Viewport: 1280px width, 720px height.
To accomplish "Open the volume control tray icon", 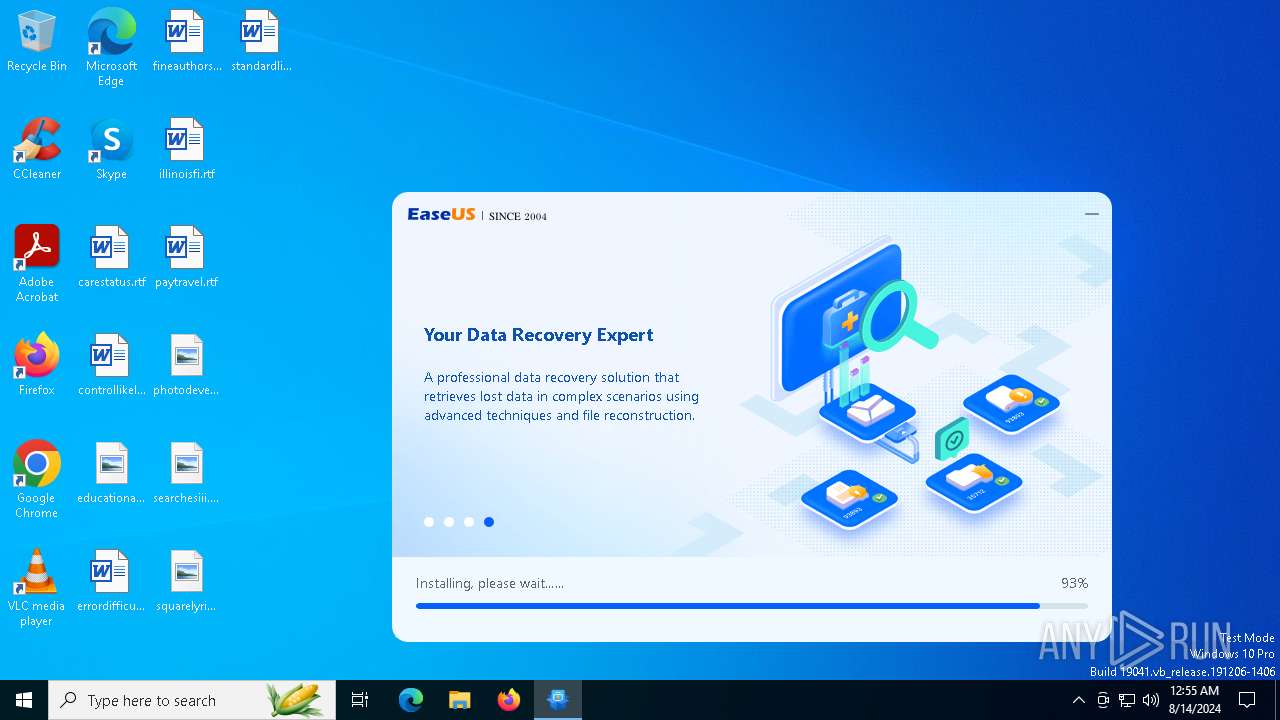I will [1151, 700].
